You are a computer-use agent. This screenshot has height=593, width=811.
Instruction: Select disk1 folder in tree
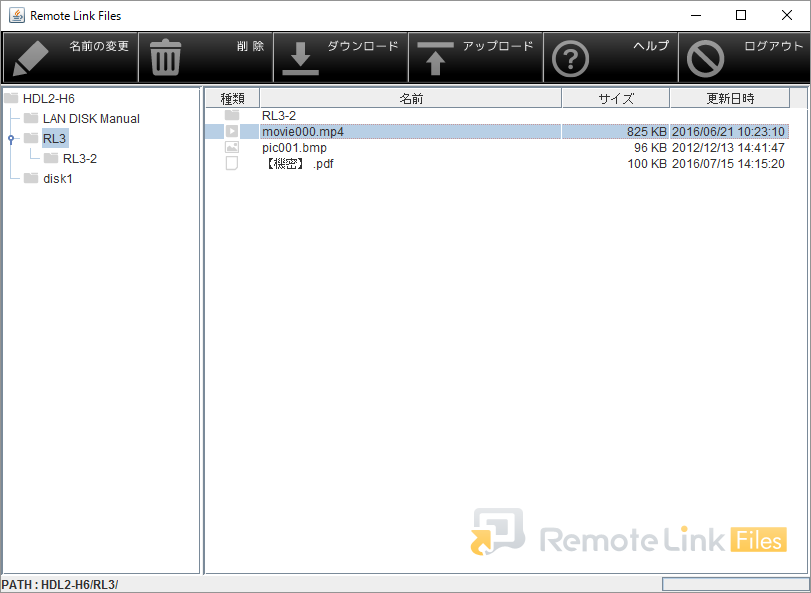[57, 179]
